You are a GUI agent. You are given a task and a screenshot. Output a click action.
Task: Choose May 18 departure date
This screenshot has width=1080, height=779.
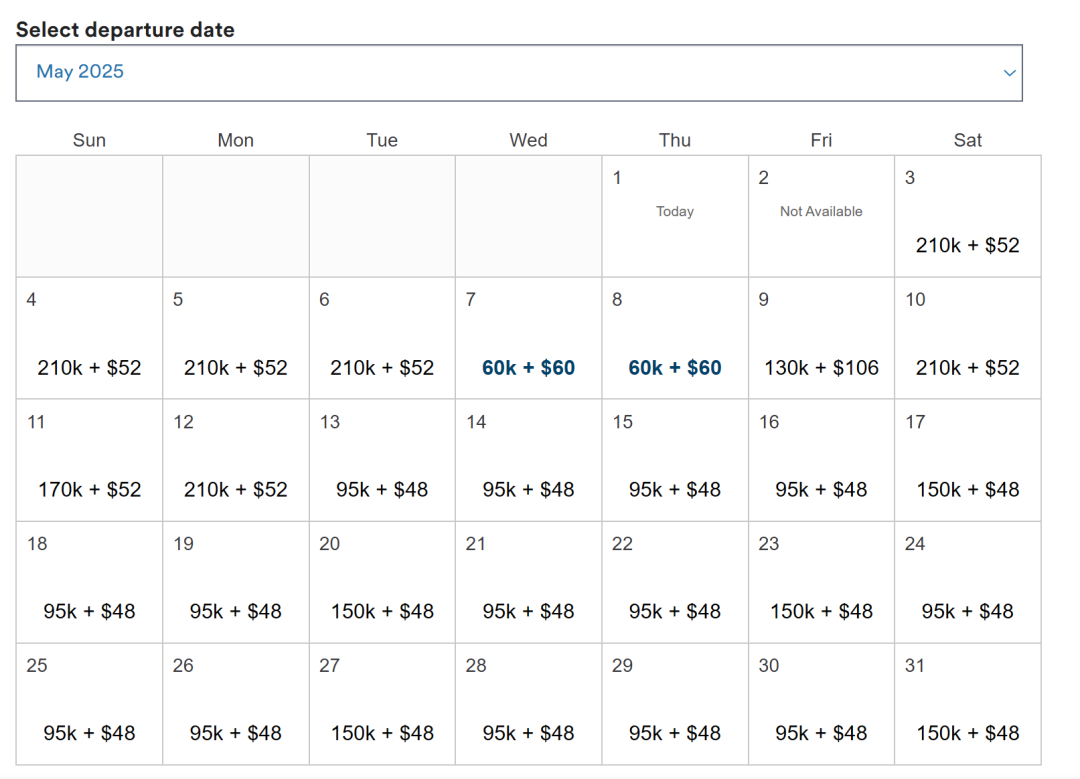[x=90, y=582]
